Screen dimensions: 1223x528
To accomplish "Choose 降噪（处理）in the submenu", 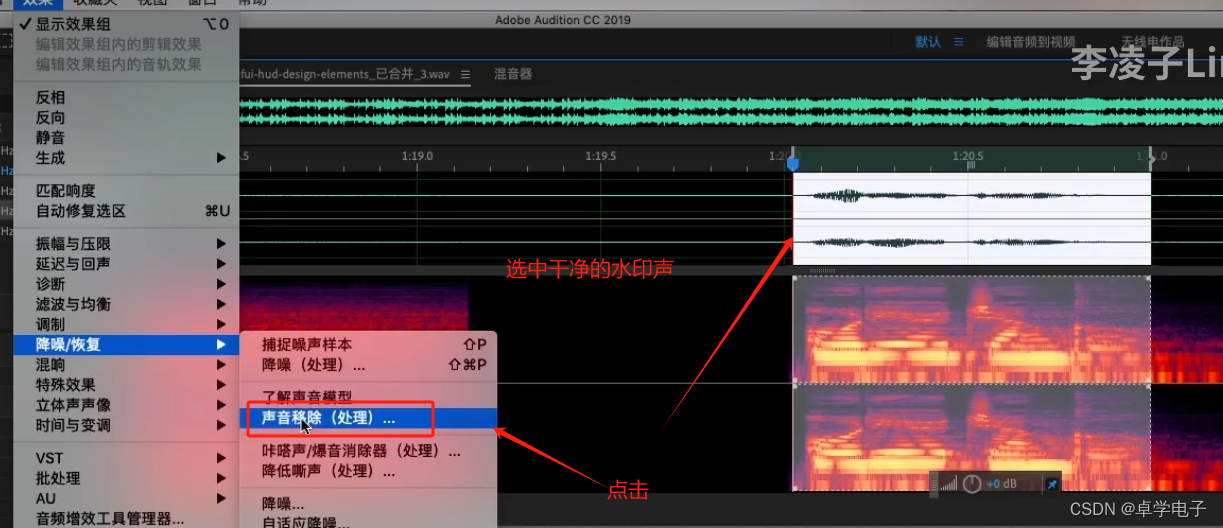I will pyautogui.click(x=369, y=365).
